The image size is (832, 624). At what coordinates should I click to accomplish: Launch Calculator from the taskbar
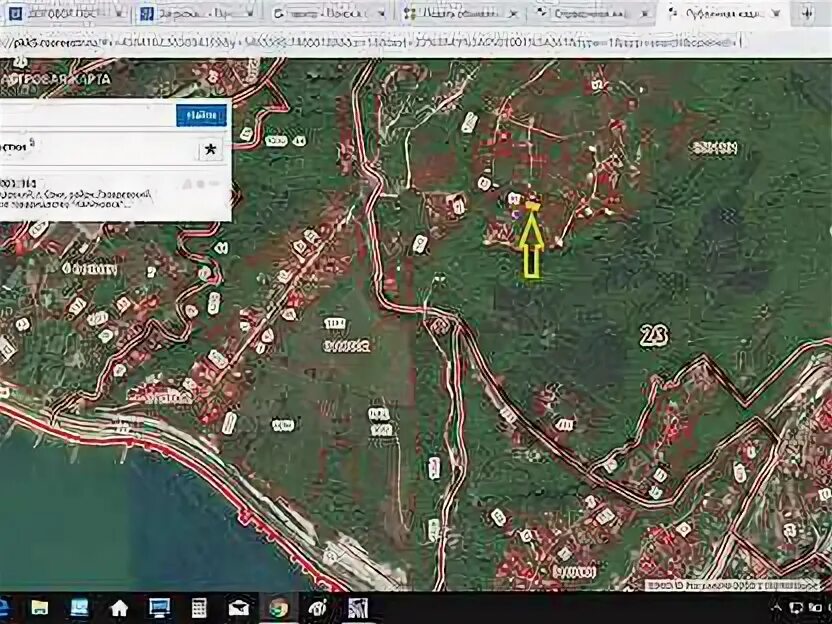pos(199,608)
